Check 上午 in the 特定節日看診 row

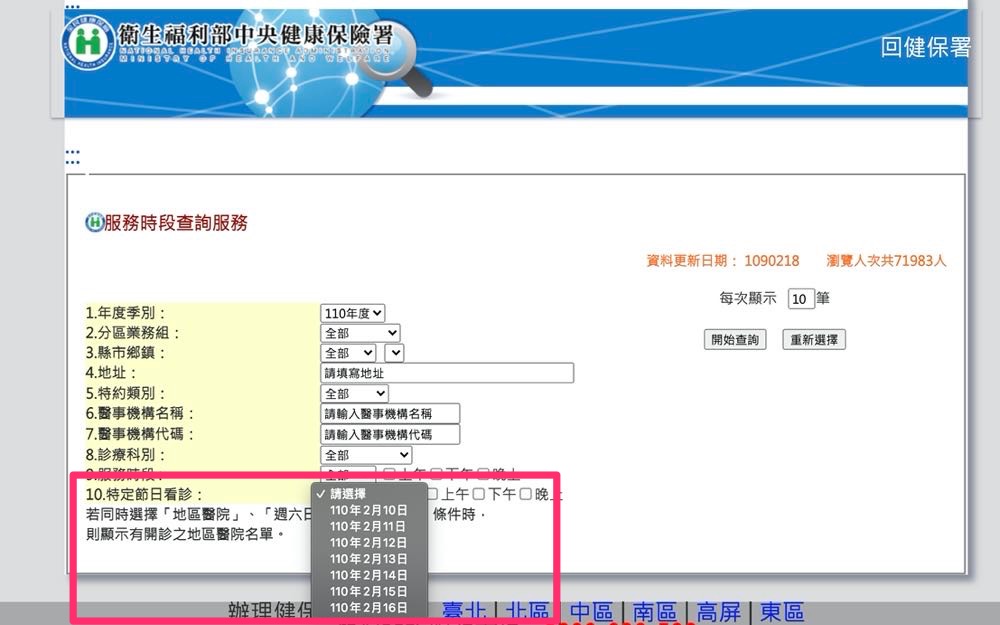coord(433,494)
